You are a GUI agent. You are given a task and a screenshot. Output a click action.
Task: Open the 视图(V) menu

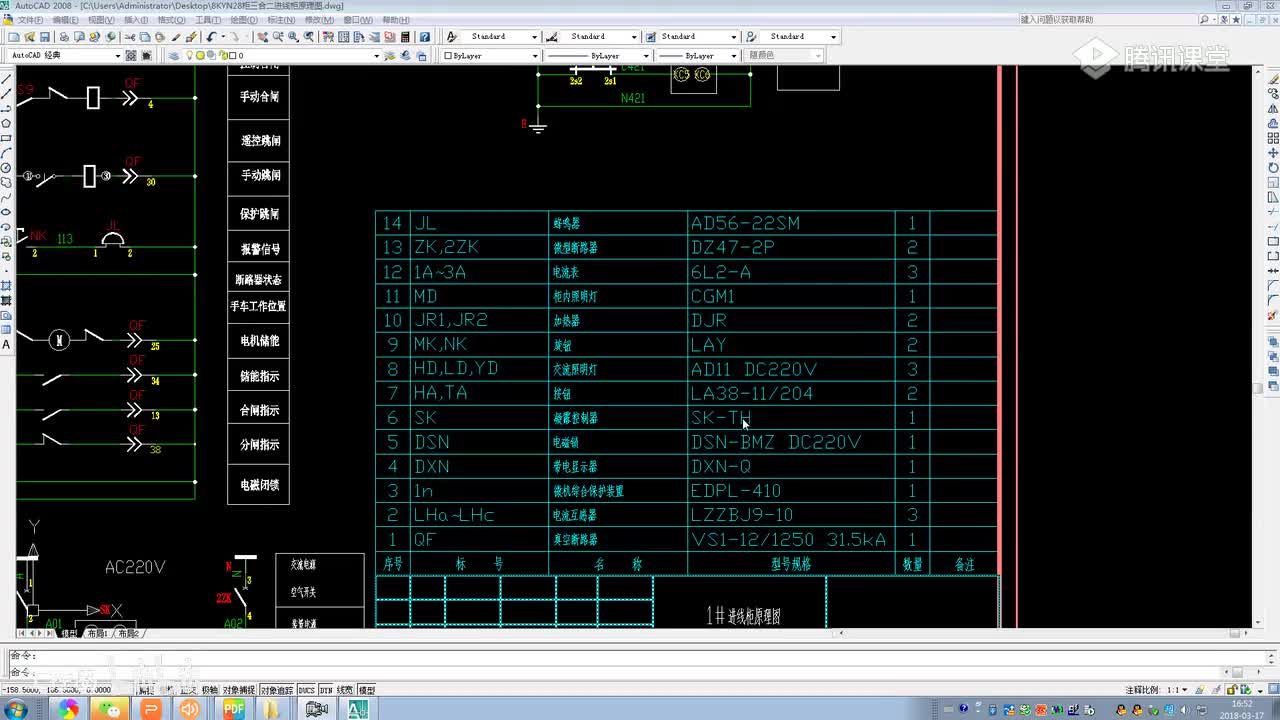[x=100, y=20]
